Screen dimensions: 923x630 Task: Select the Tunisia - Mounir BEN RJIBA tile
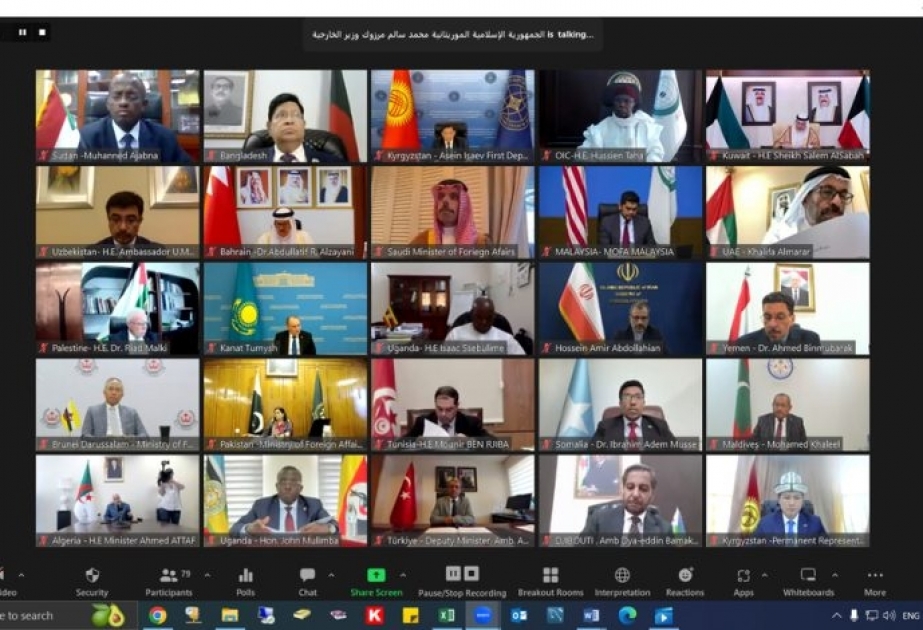[x=453, y=404]
